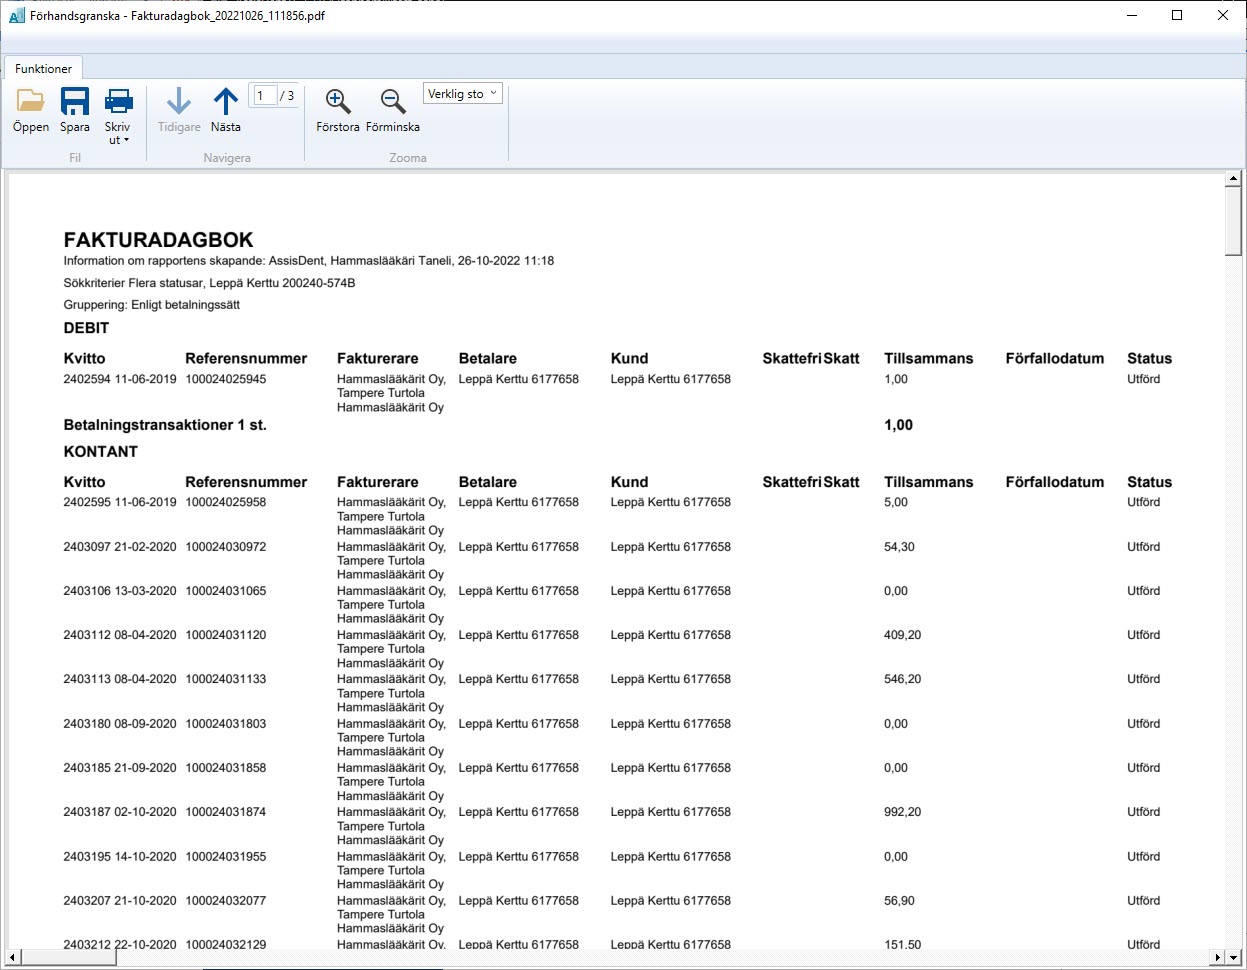The image size is (1247, 970).
Task: Click the application icon in the title bar
Action: click(x=16, y=16)
